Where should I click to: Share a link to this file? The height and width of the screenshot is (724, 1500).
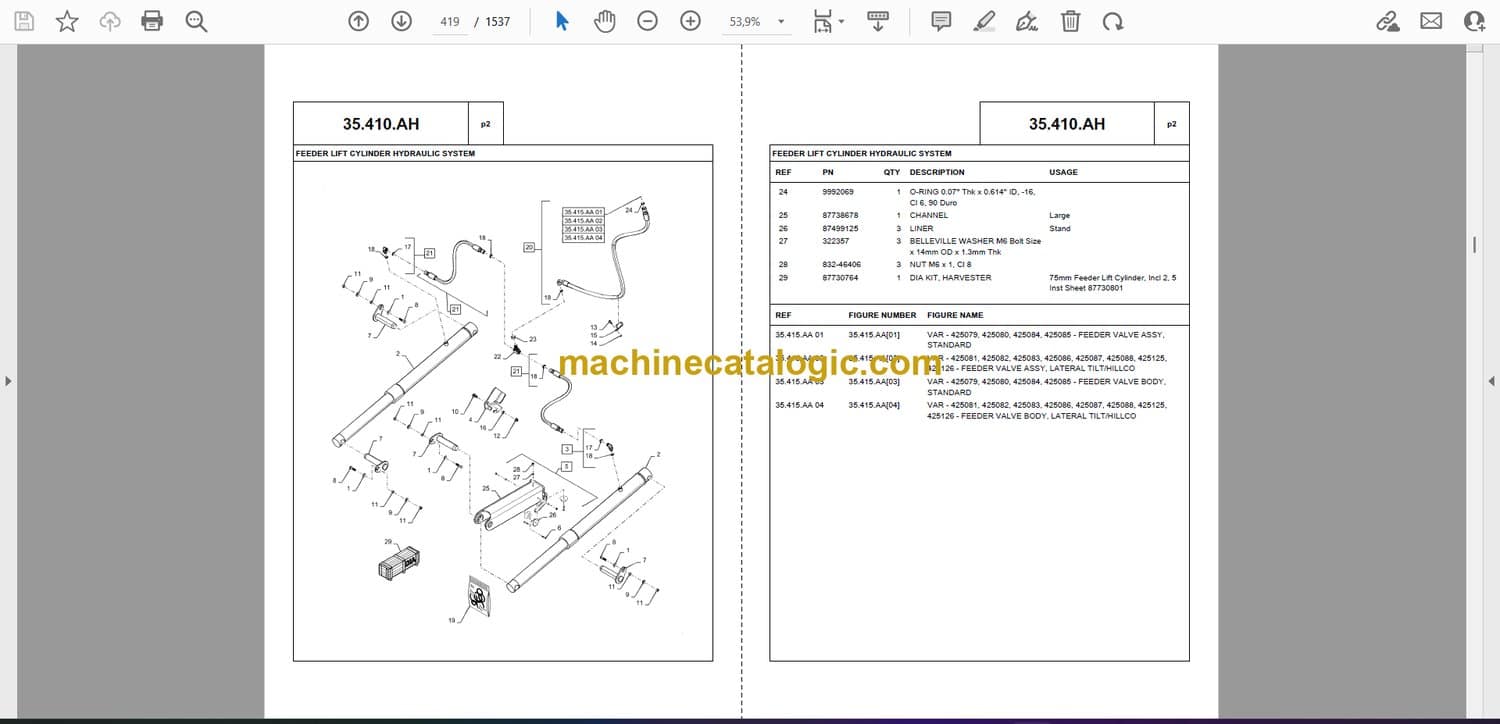pos(1388,21)
